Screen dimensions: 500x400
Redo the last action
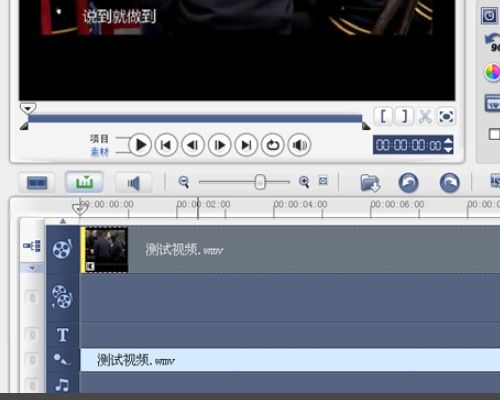point(450,183)
